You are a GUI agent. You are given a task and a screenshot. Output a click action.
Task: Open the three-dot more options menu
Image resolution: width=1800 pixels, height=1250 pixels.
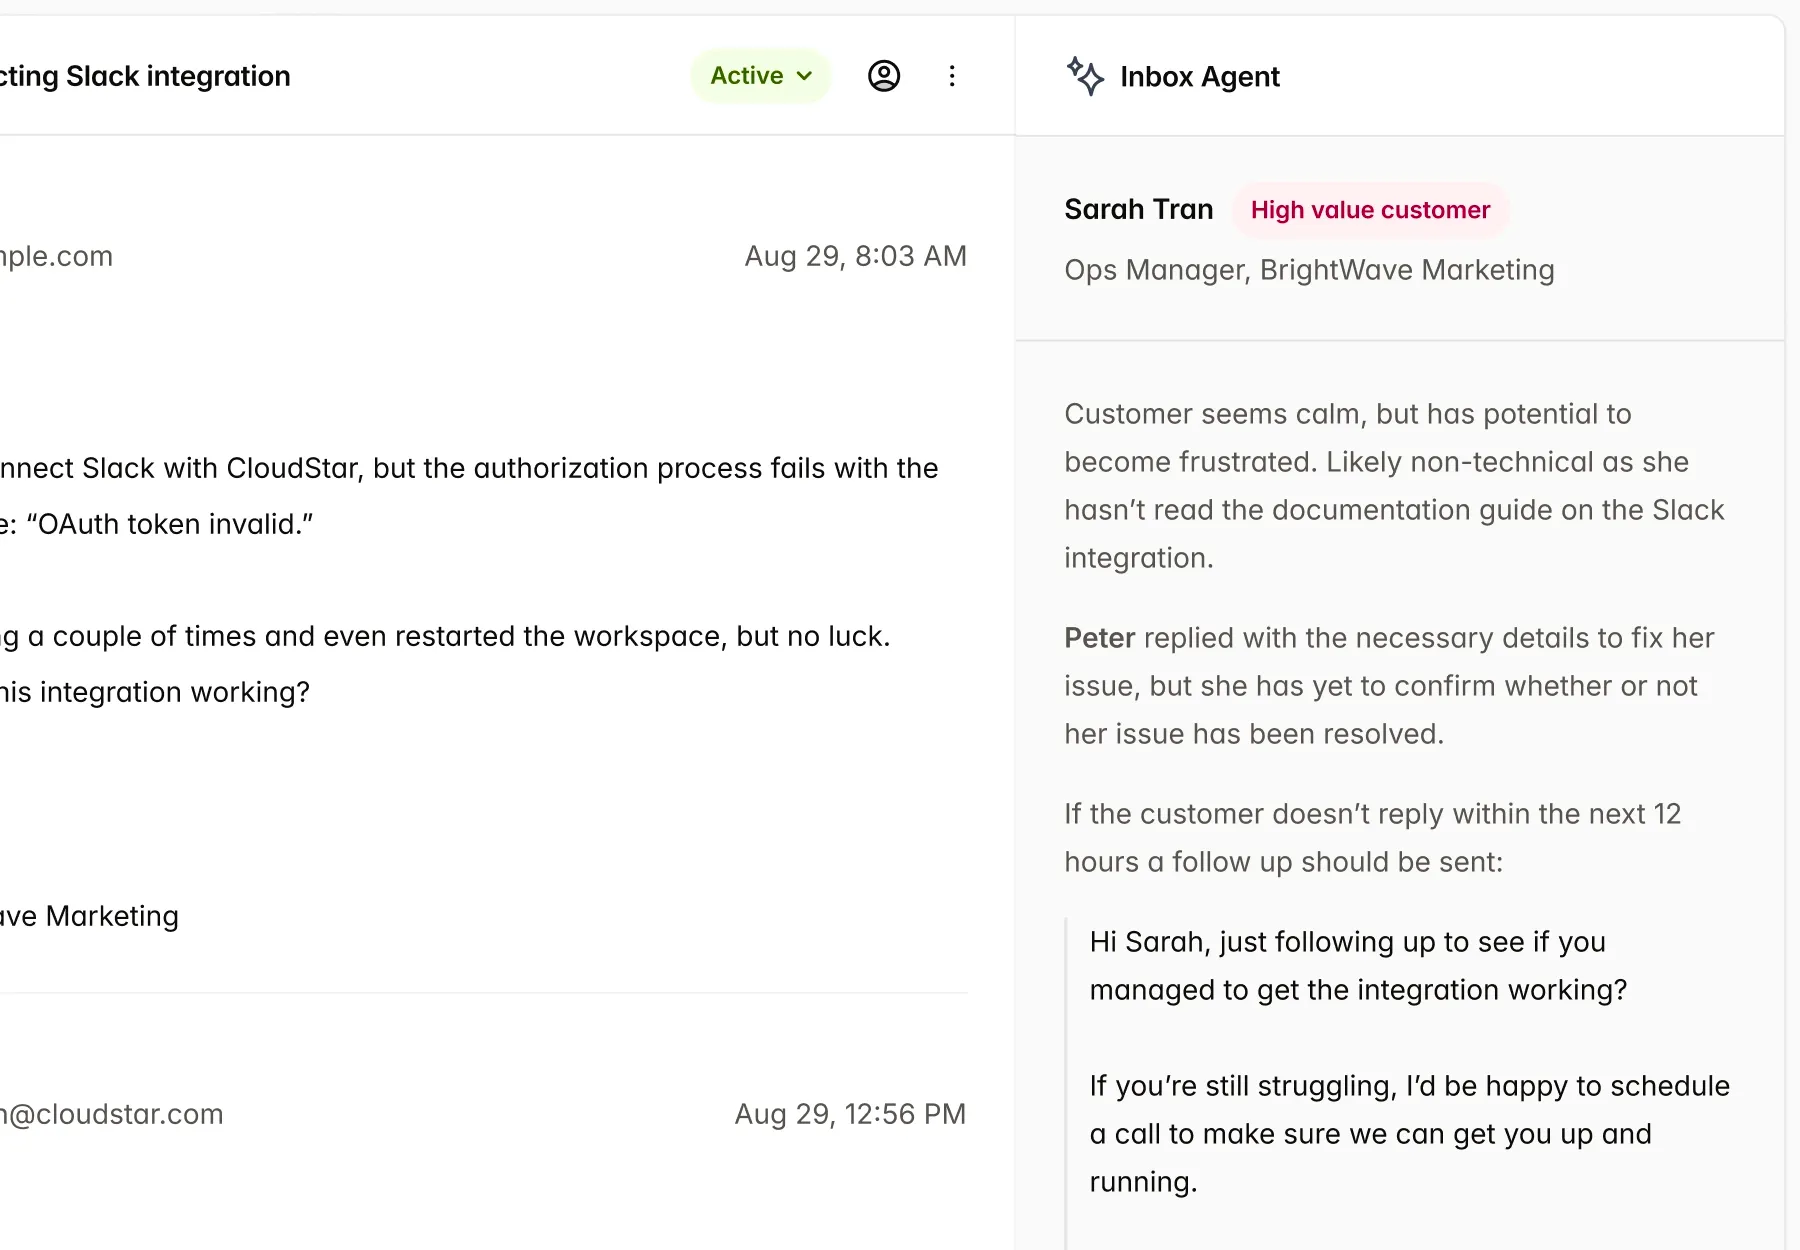[952, 76]
